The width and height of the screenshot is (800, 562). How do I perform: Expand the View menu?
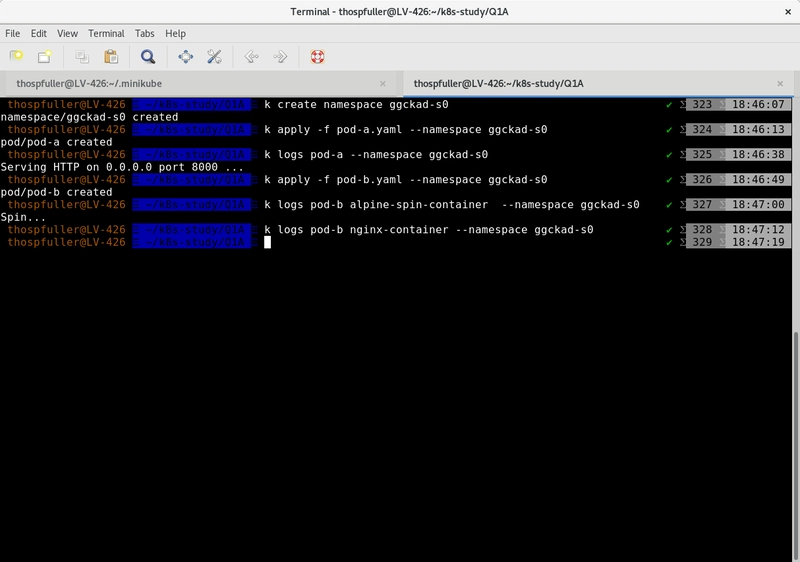tap(67, 33)
